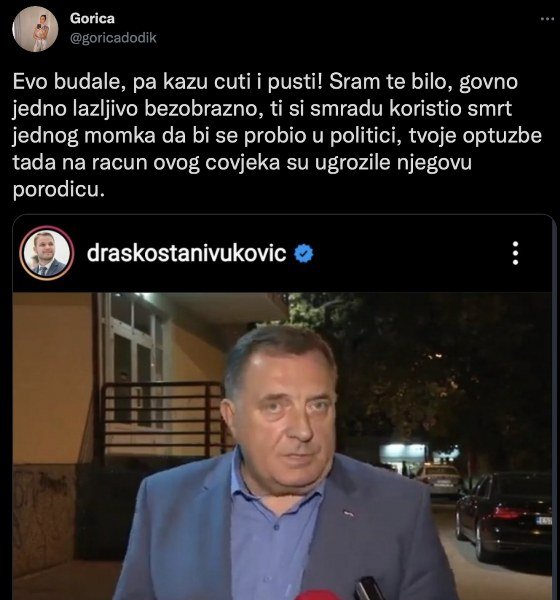Open Gorica's round profile avatar

click(35, 29)
